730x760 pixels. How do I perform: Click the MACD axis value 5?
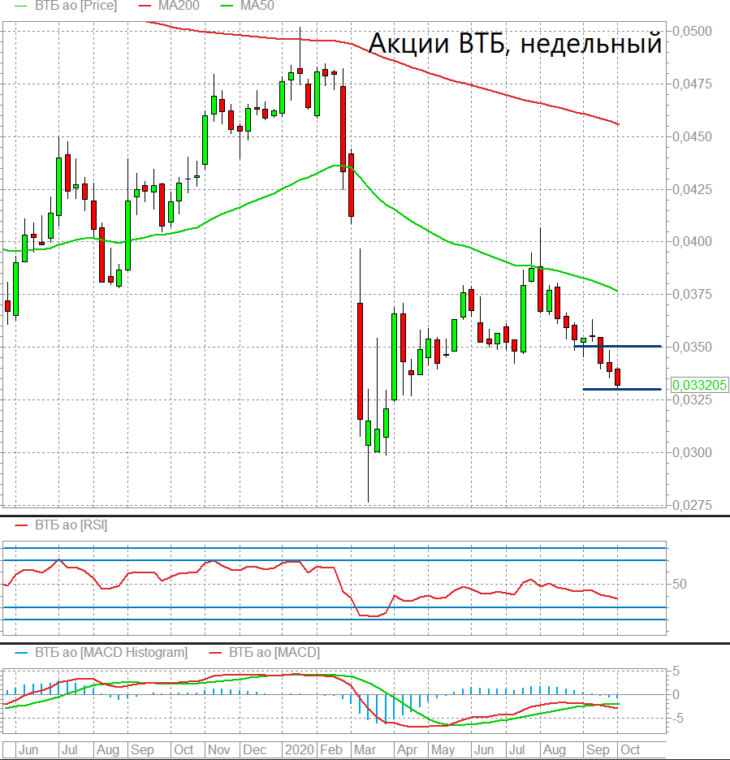point(676,671)
